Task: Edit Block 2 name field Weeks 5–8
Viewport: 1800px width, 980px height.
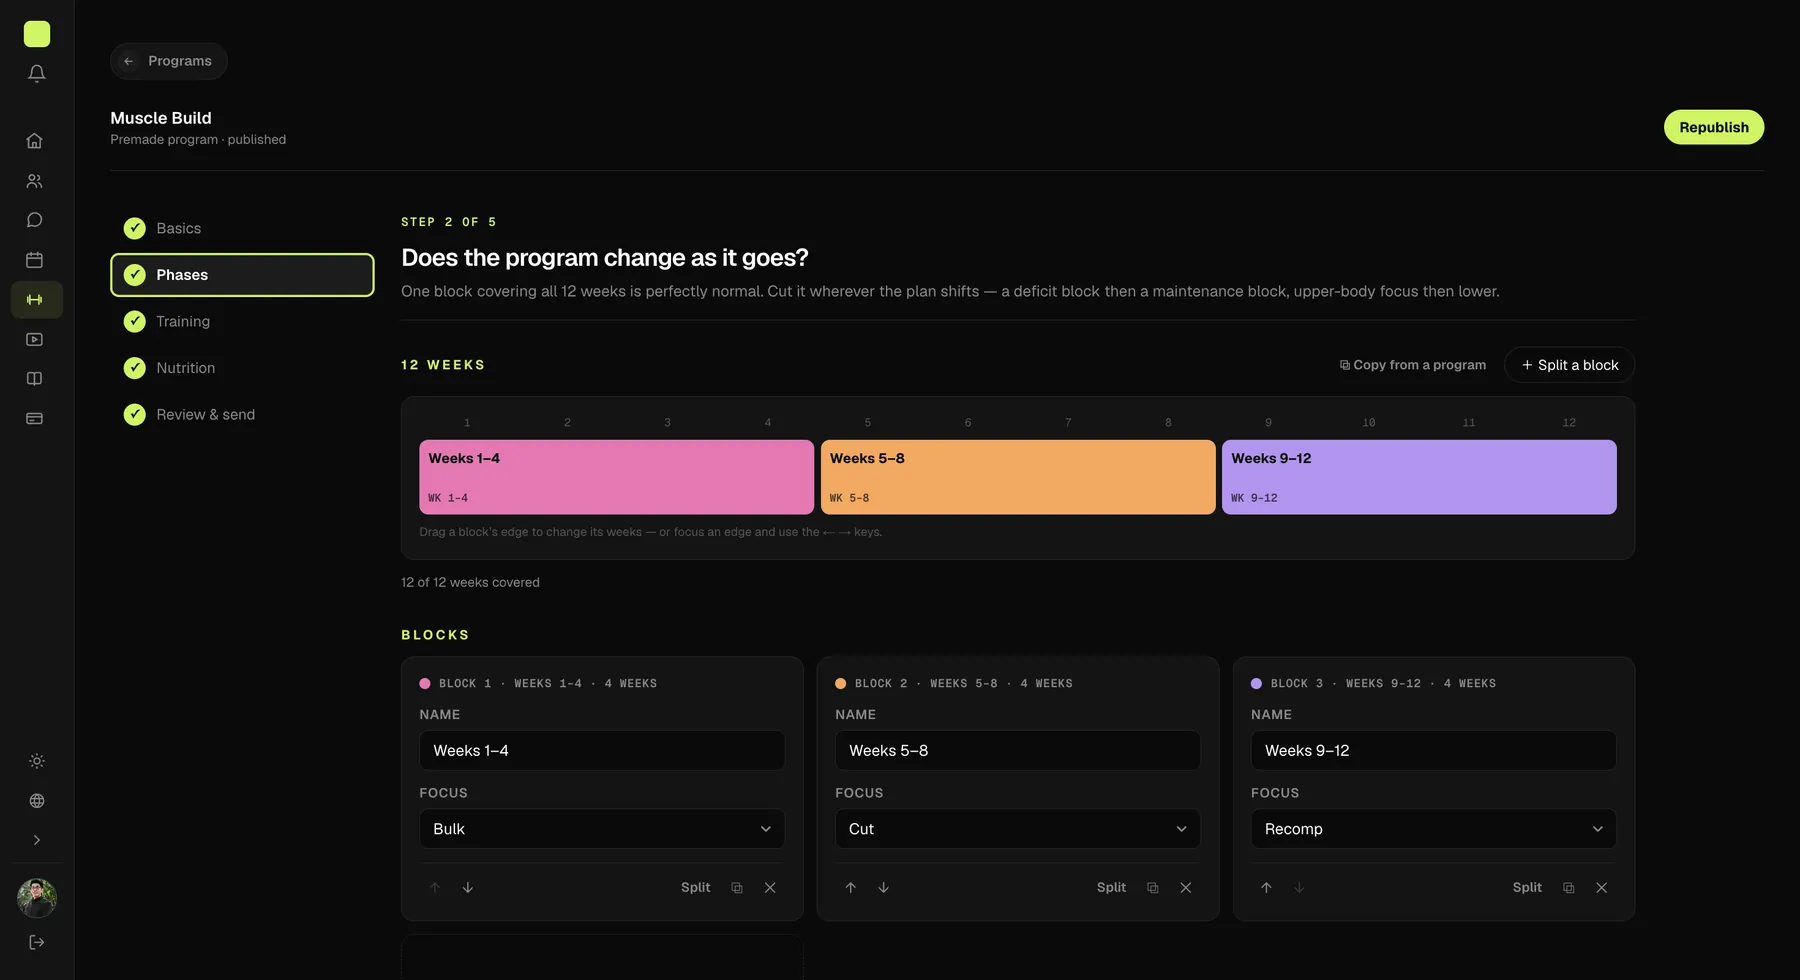Action: (1018, 750)
